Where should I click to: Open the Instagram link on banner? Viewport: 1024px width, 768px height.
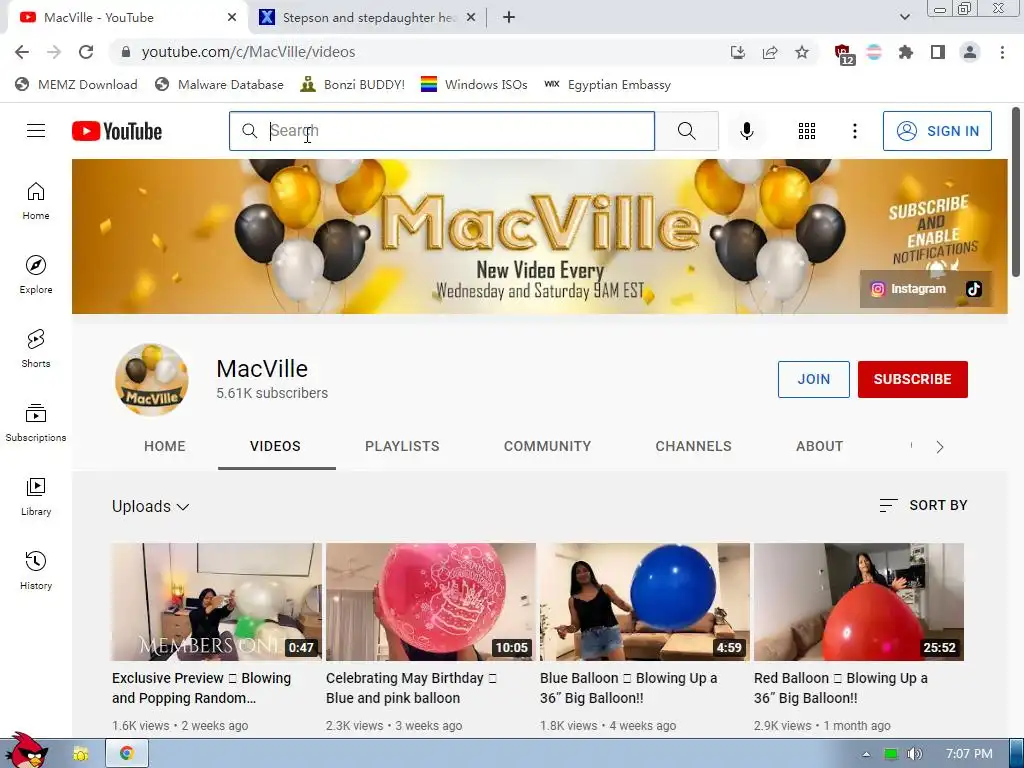908,289
